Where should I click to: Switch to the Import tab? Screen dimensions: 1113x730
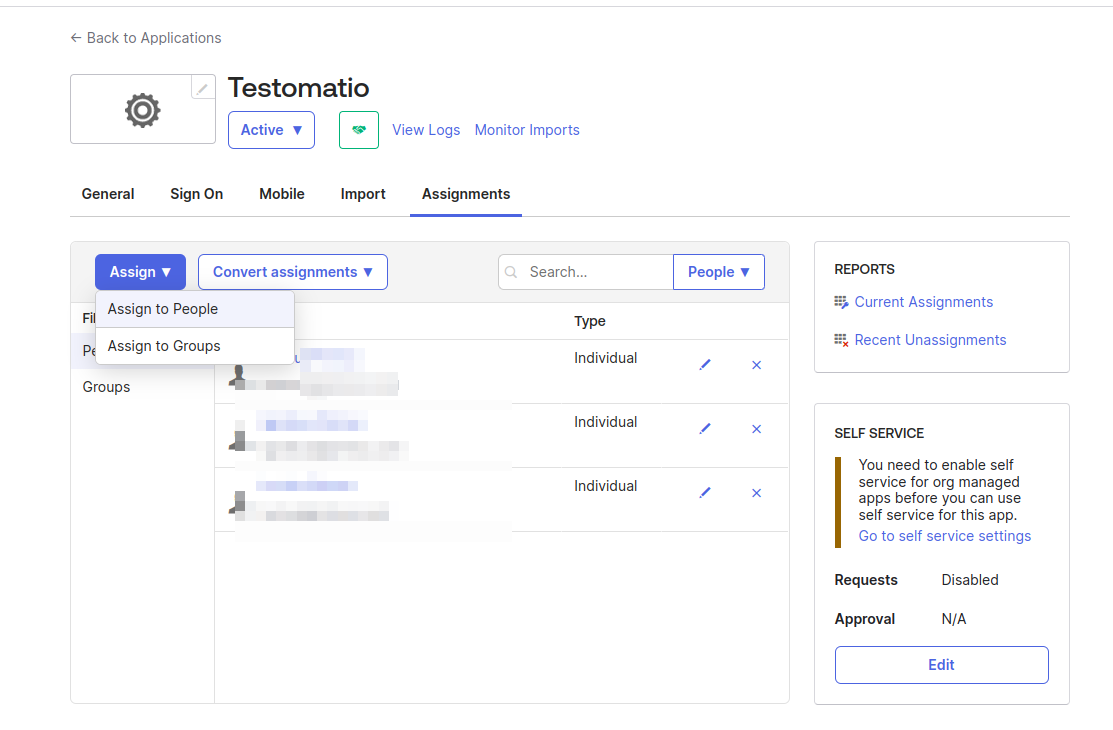pos(362,194)
